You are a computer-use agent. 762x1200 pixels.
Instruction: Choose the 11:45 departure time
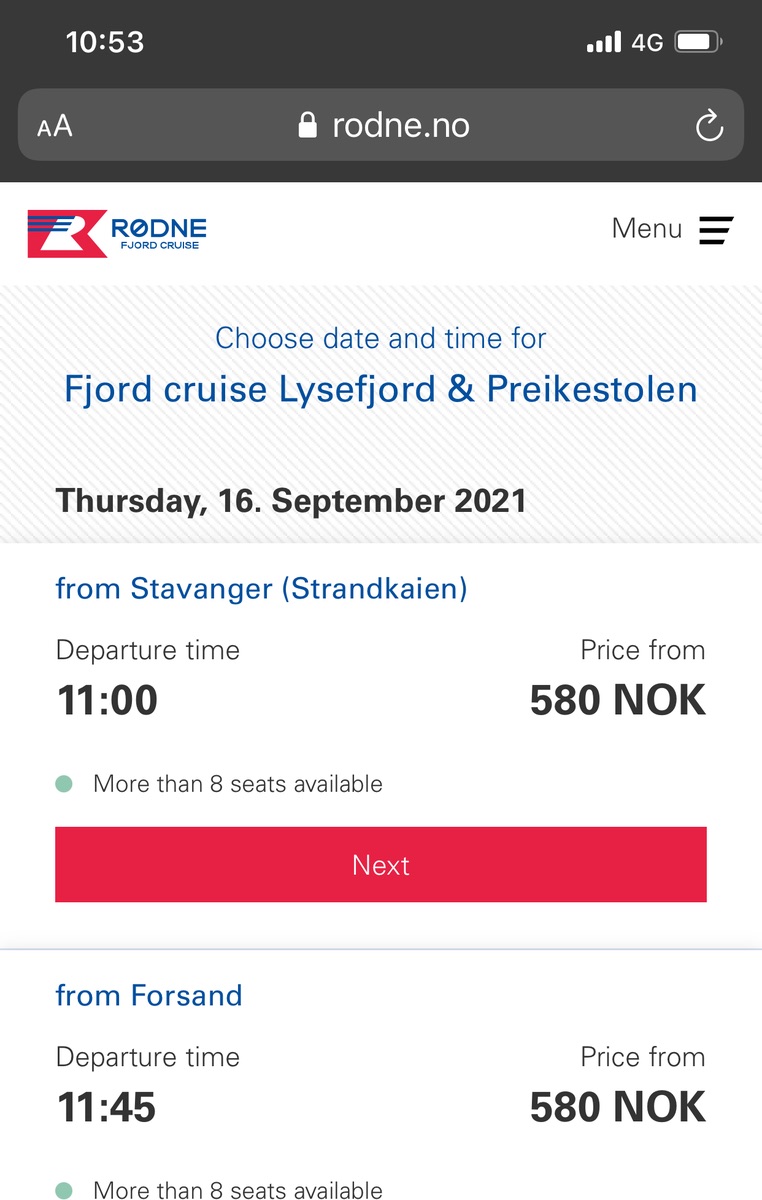pos(106,1107)
